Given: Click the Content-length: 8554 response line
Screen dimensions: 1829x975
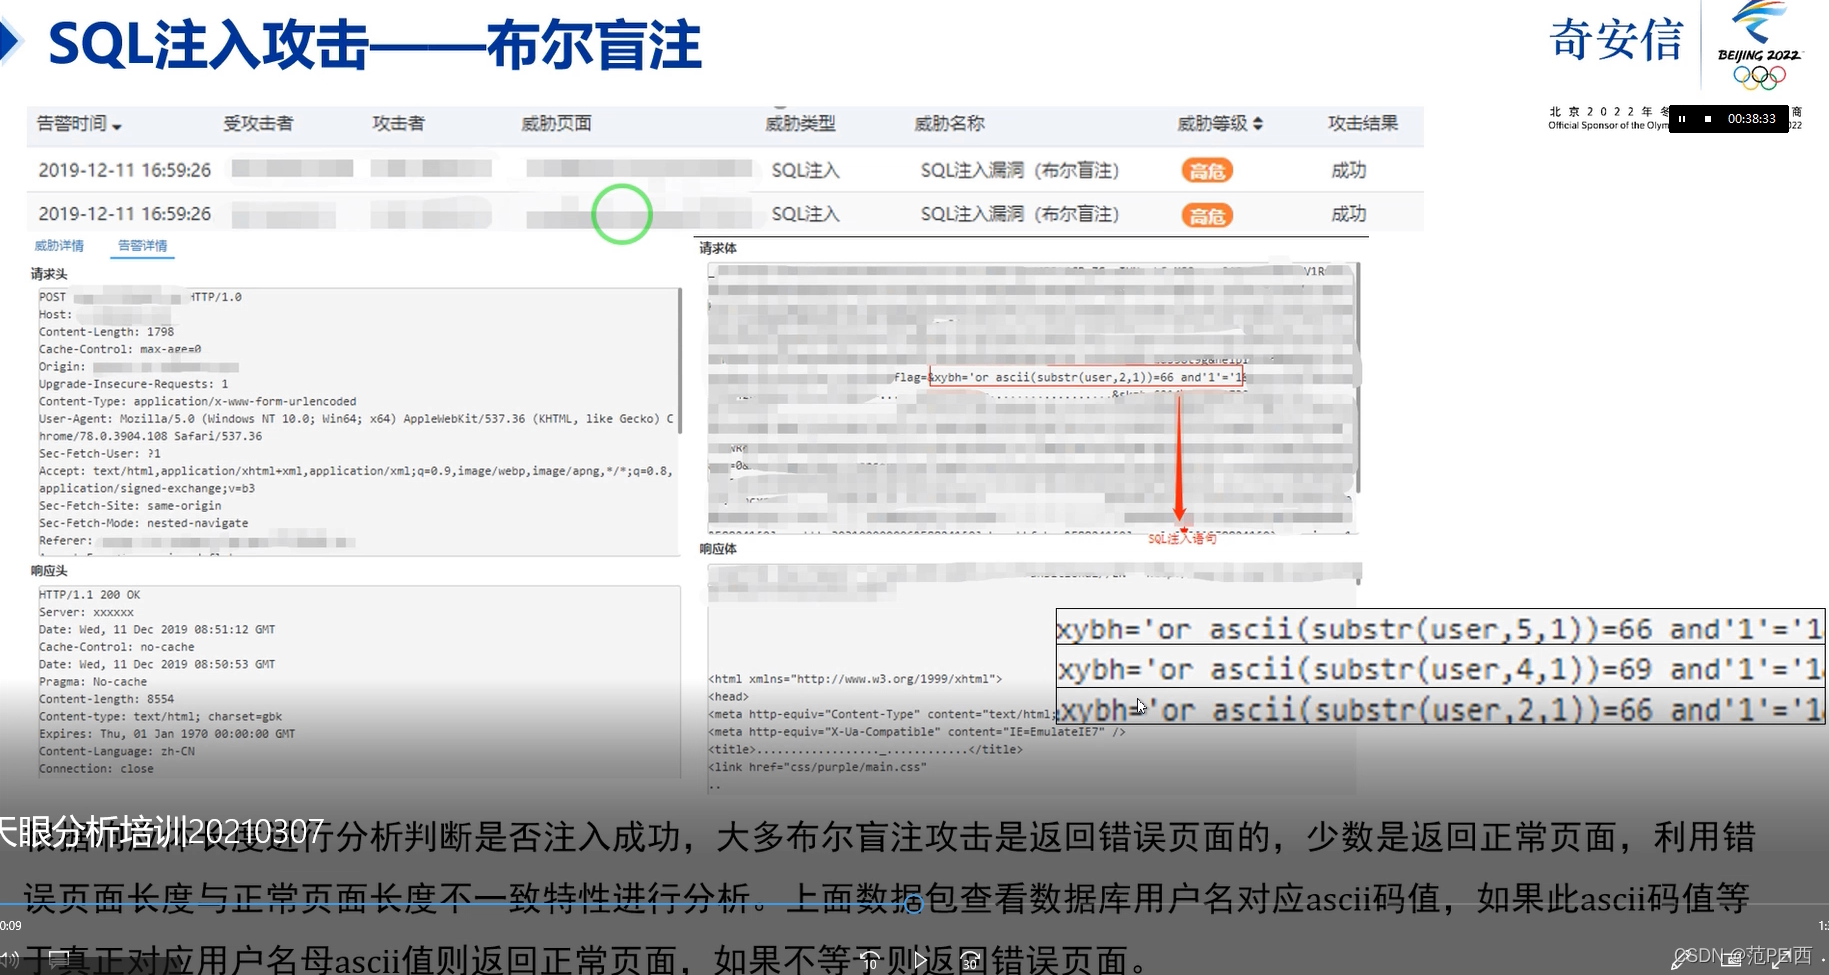Looking at the screenshot, I should 106,700.
